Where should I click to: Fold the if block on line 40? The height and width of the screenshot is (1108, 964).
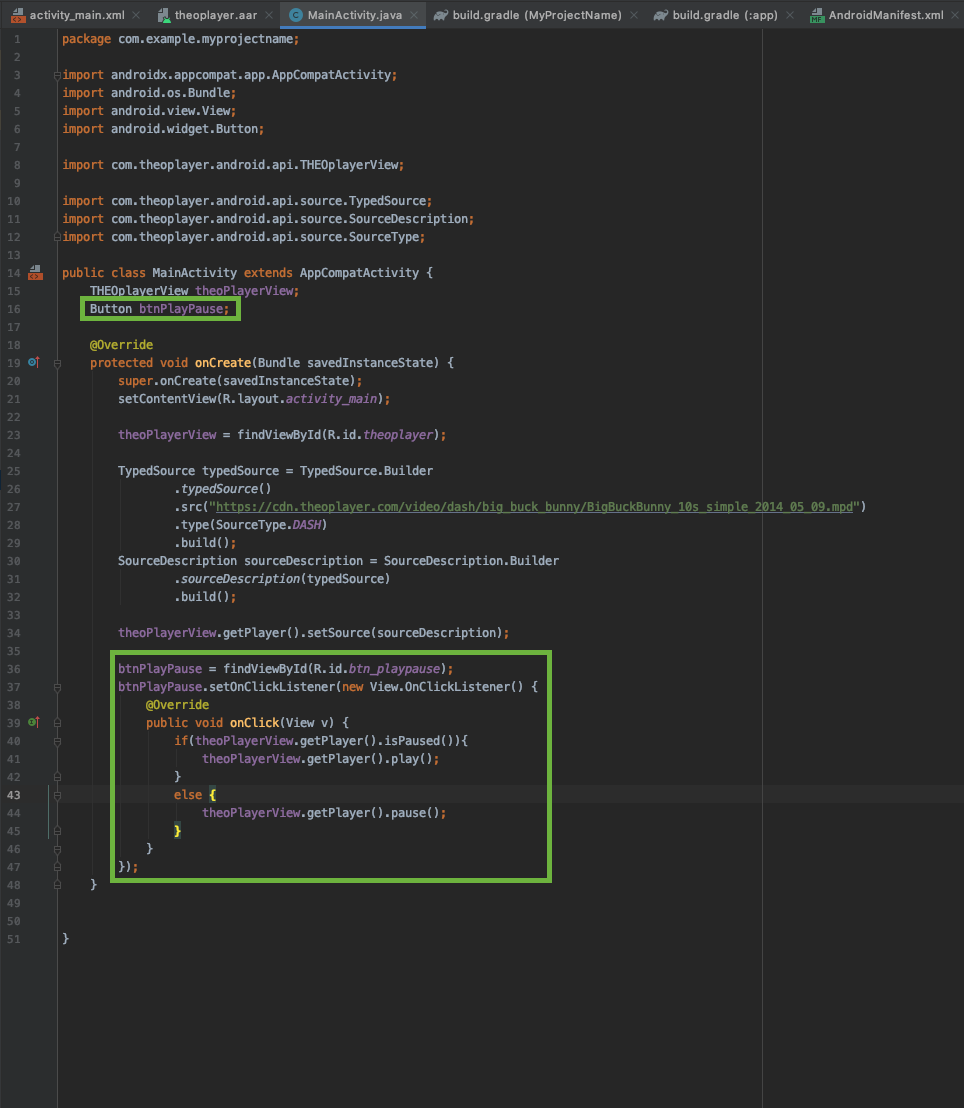coord(57,741)
